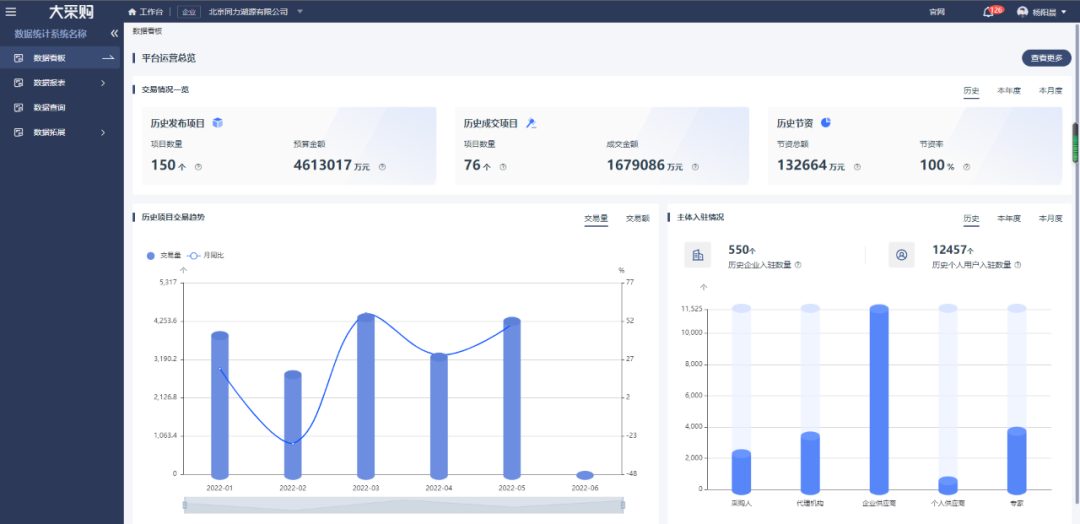This screenshot has width=1080, height=524.
Task: Click the 数据统计系统名称 sidebar title
Action: (51, 33)
